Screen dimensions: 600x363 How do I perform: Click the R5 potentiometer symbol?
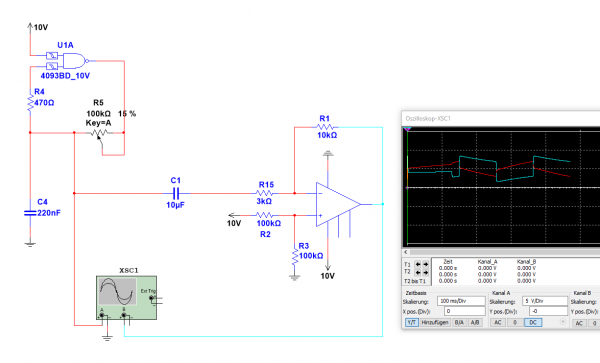(x=99, y=133)
